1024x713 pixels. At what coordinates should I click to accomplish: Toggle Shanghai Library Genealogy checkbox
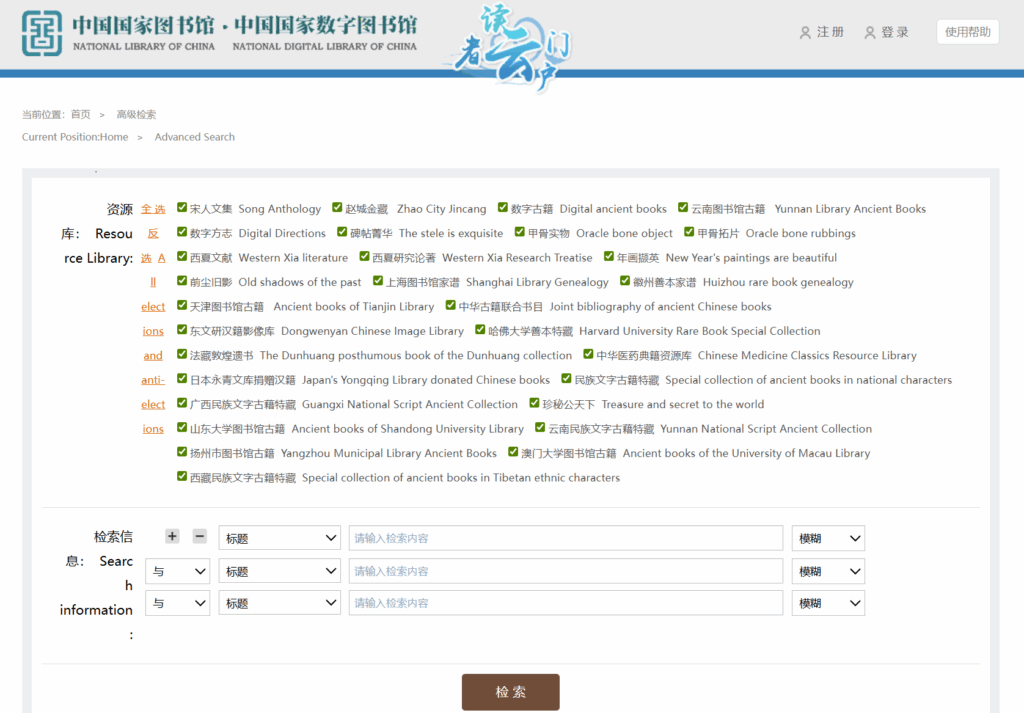[378, 281]
